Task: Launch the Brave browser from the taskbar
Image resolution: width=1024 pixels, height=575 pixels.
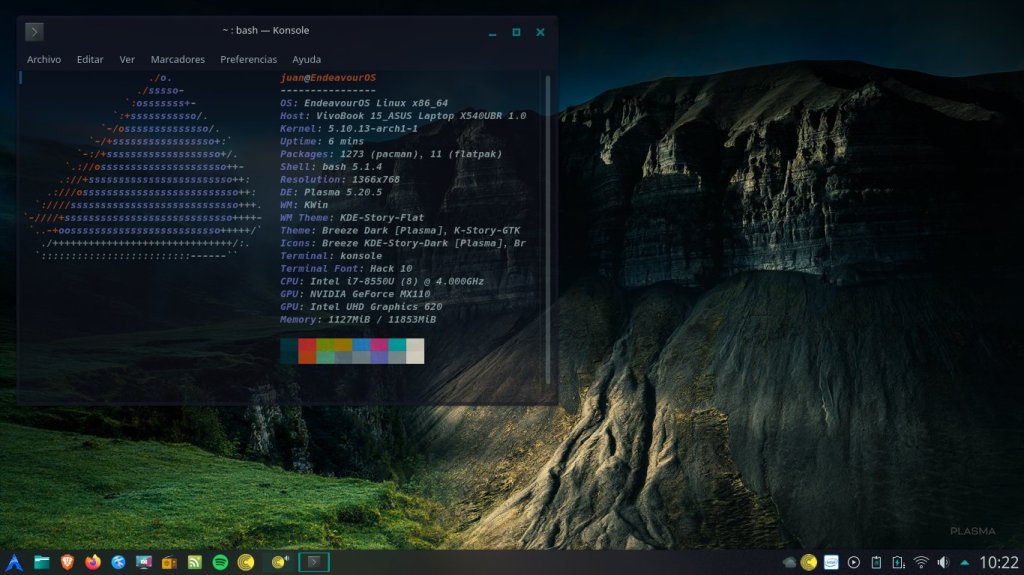Action: click(x=68, y=562)
